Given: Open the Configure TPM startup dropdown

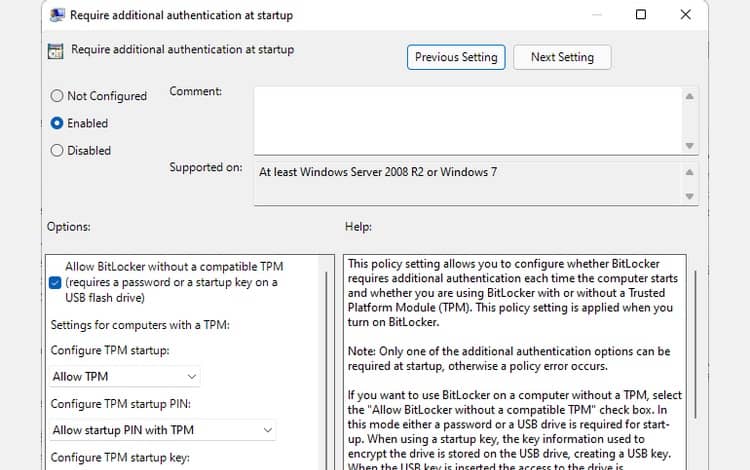Looking at the screenshot, I should click(124, 377).
